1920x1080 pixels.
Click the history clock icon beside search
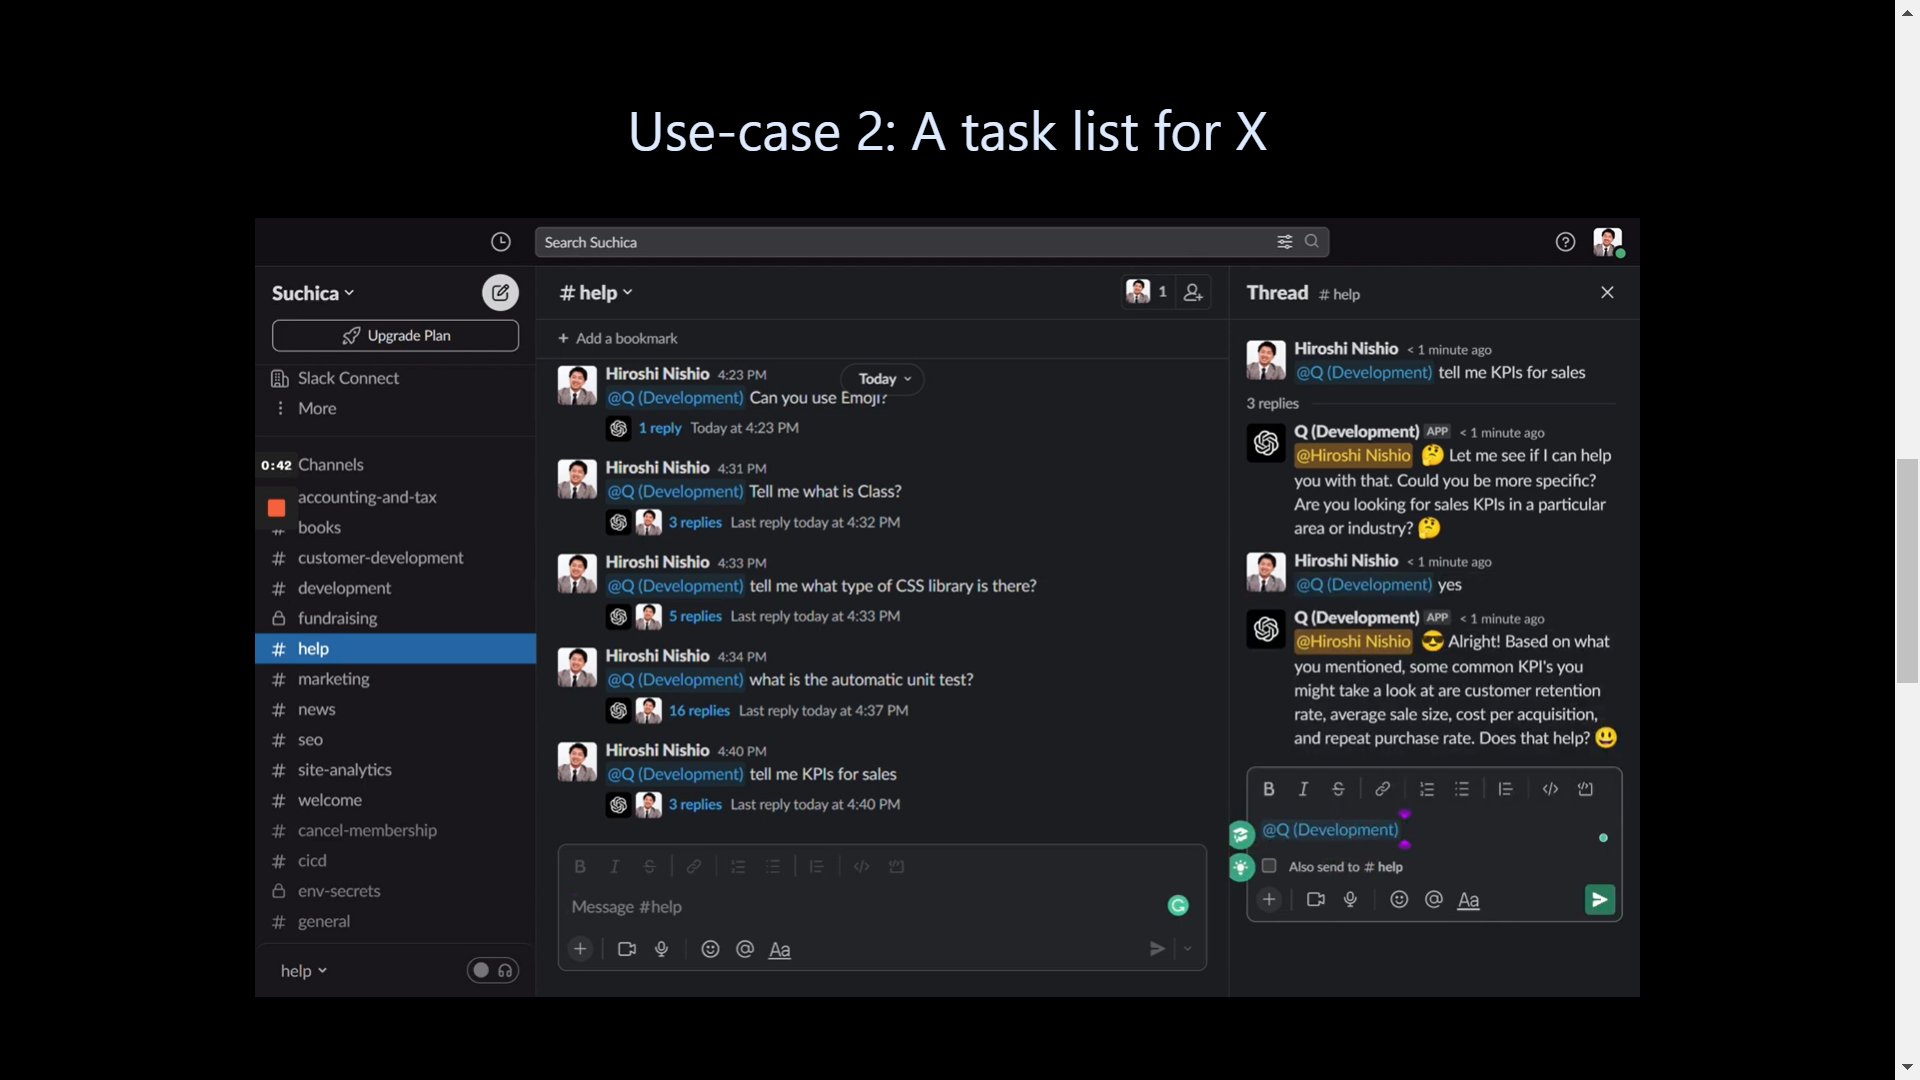point(500,241)
